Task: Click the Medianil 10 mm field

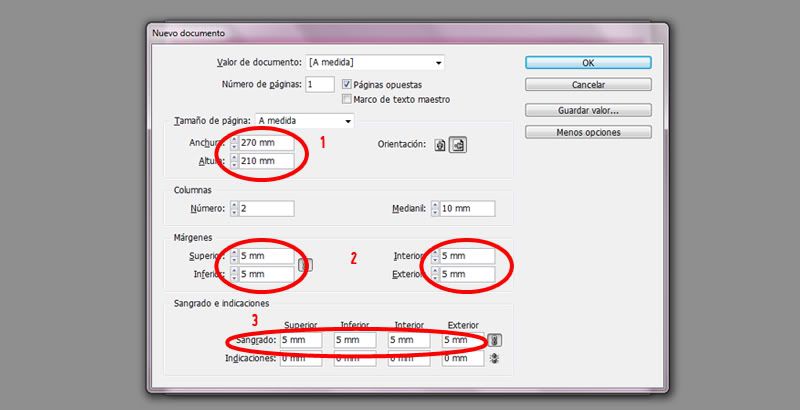Action: 467,209
